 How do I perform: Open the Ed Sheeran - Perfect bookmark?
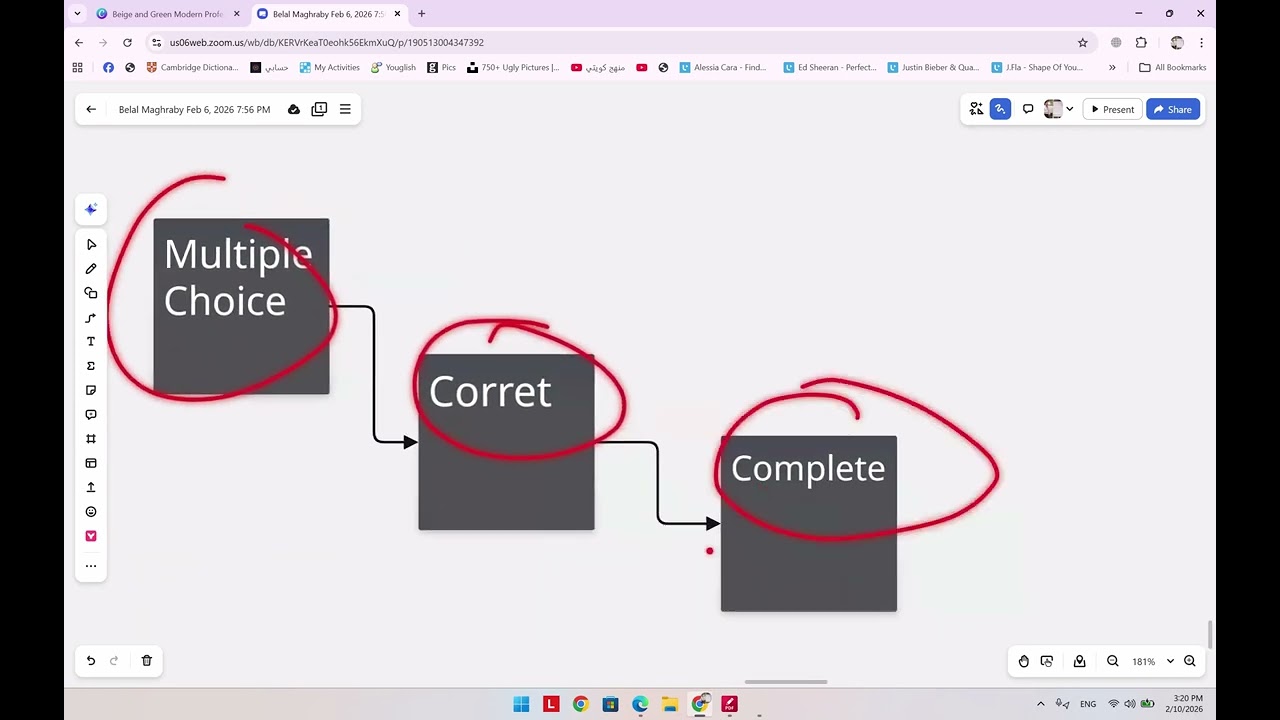point(829,67)
